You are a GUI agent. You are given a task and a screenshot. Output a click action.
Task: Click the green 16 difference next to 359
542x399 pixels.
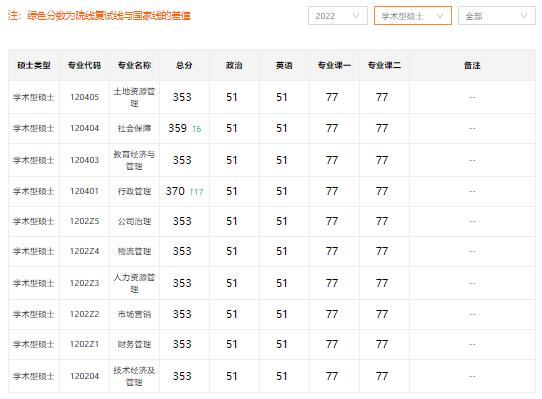coord(197,129)
